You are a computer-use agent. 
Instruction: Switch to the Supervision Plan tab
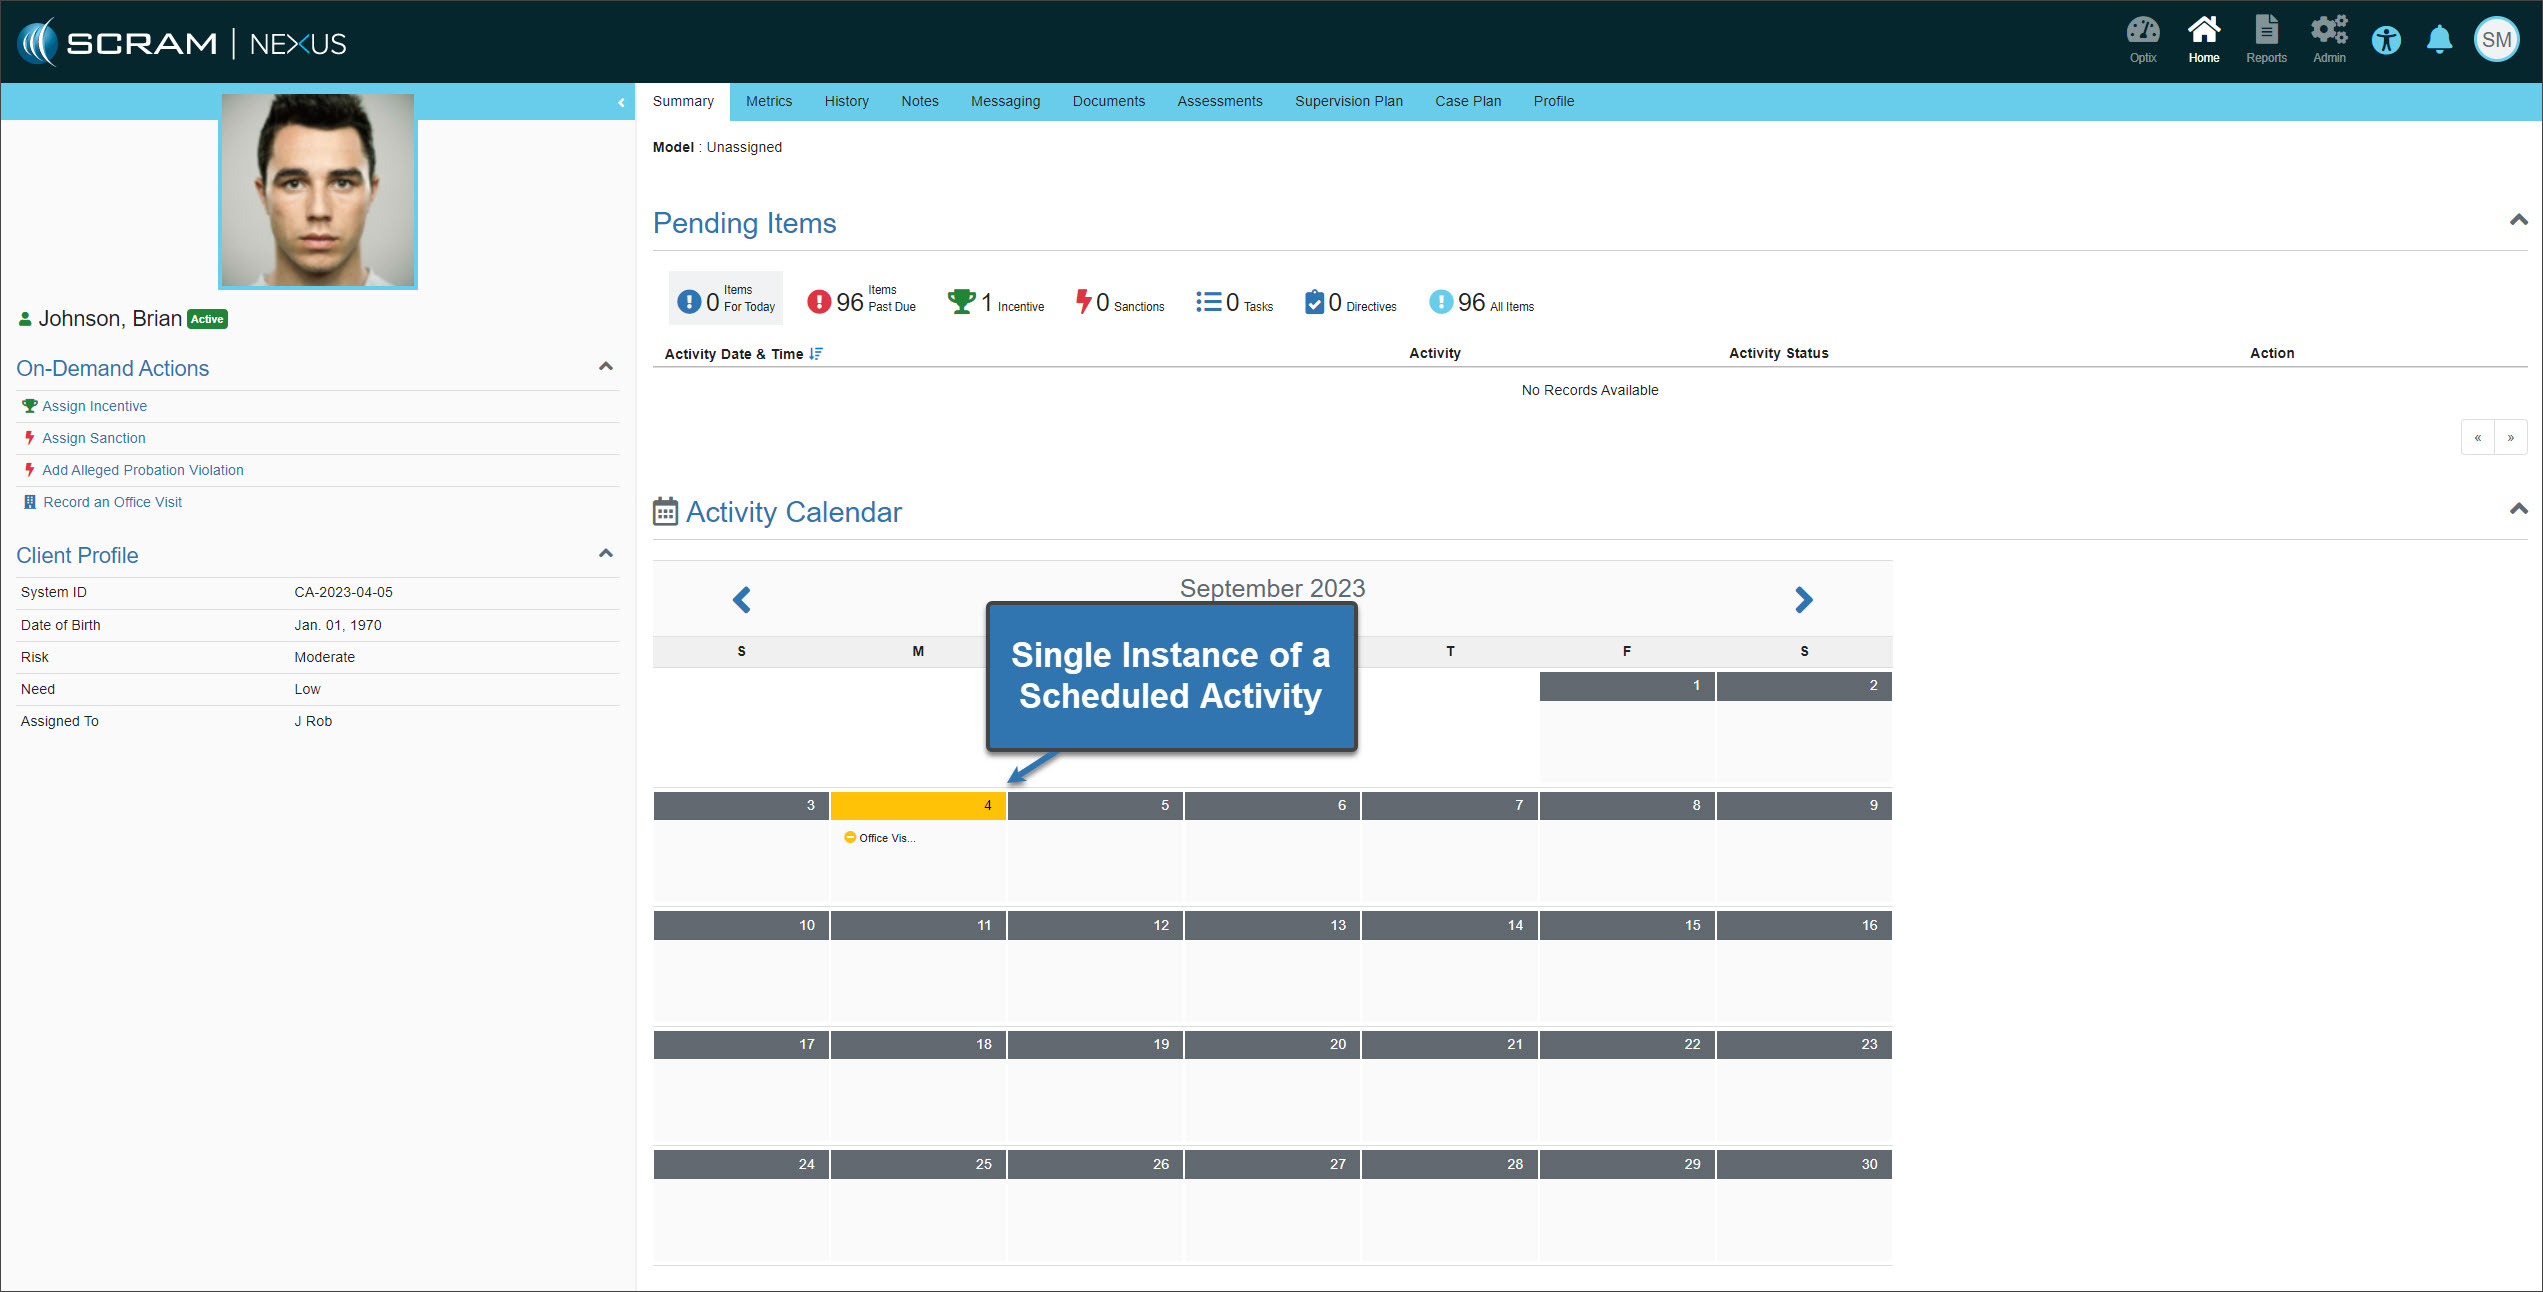click(1348, 101)
